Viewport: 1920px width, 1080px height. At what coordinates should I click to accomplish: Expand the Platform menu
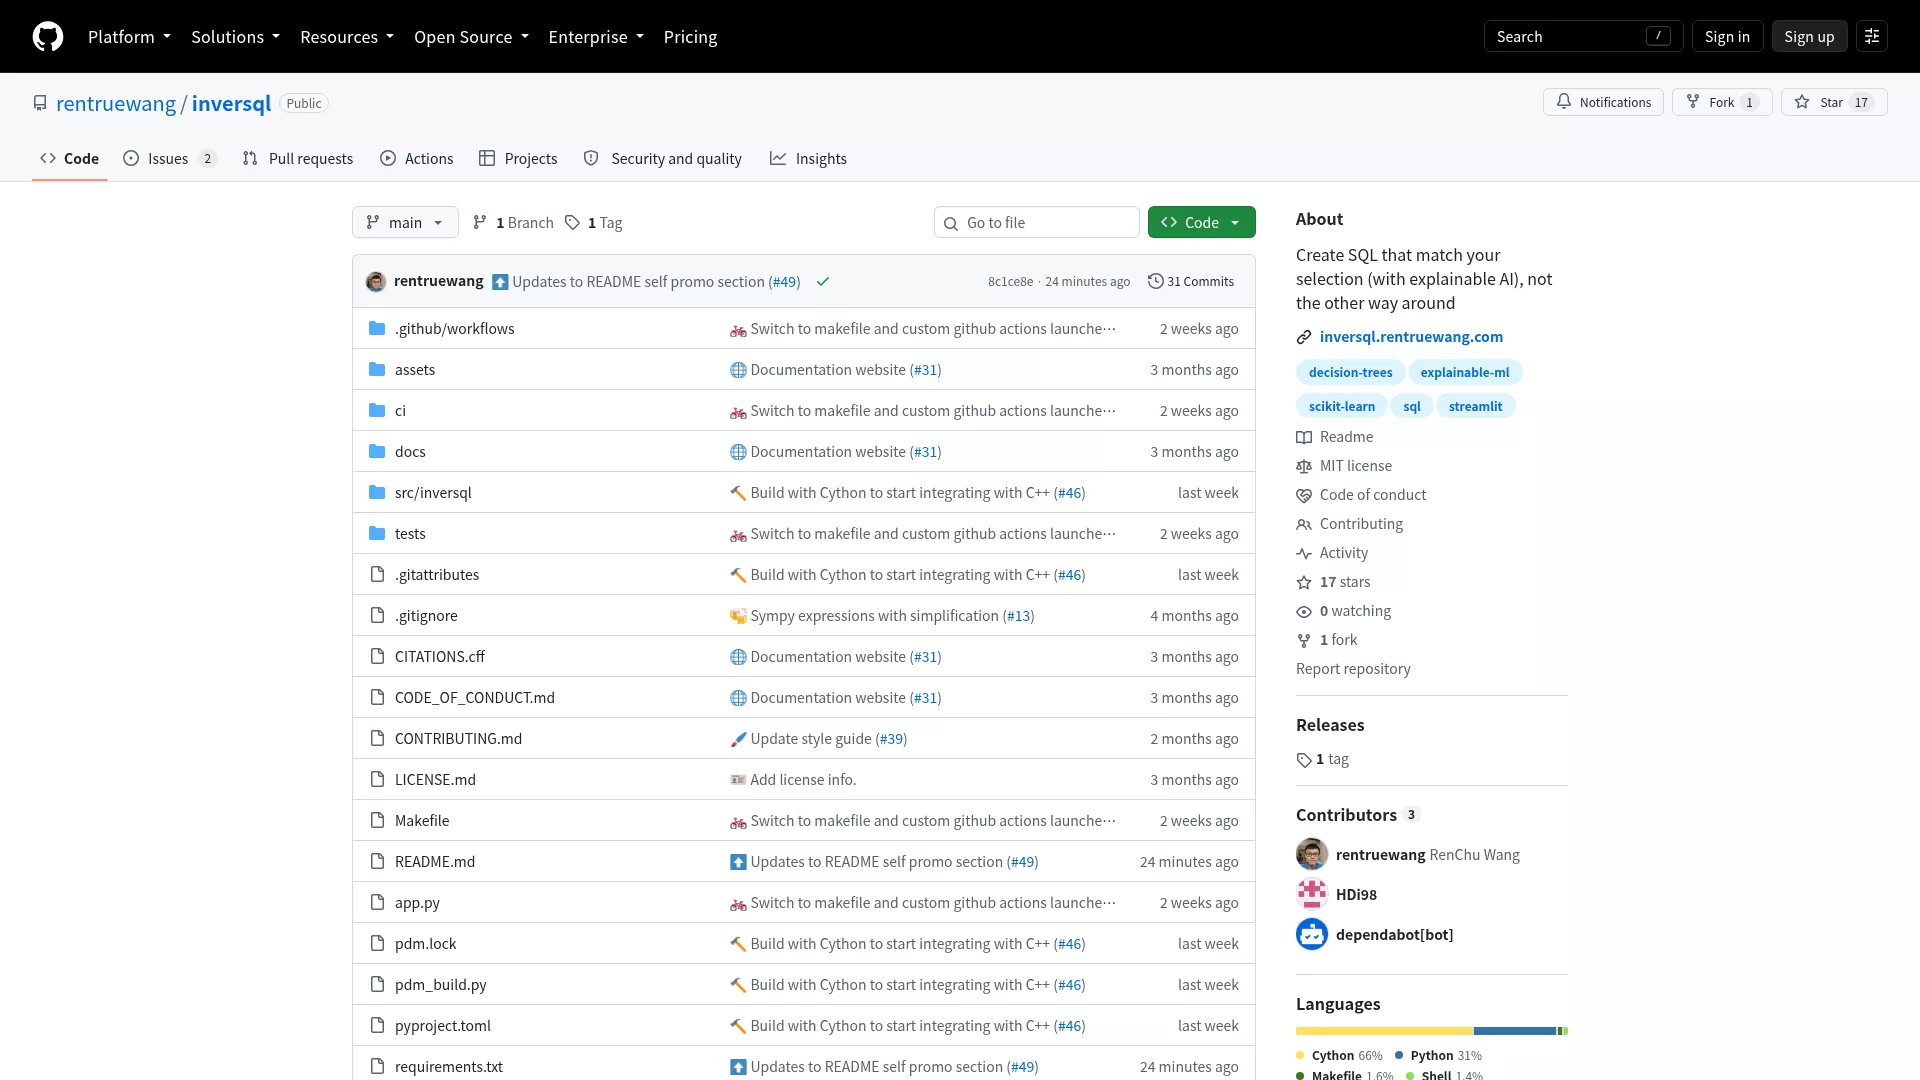click(x=129, y=37)
